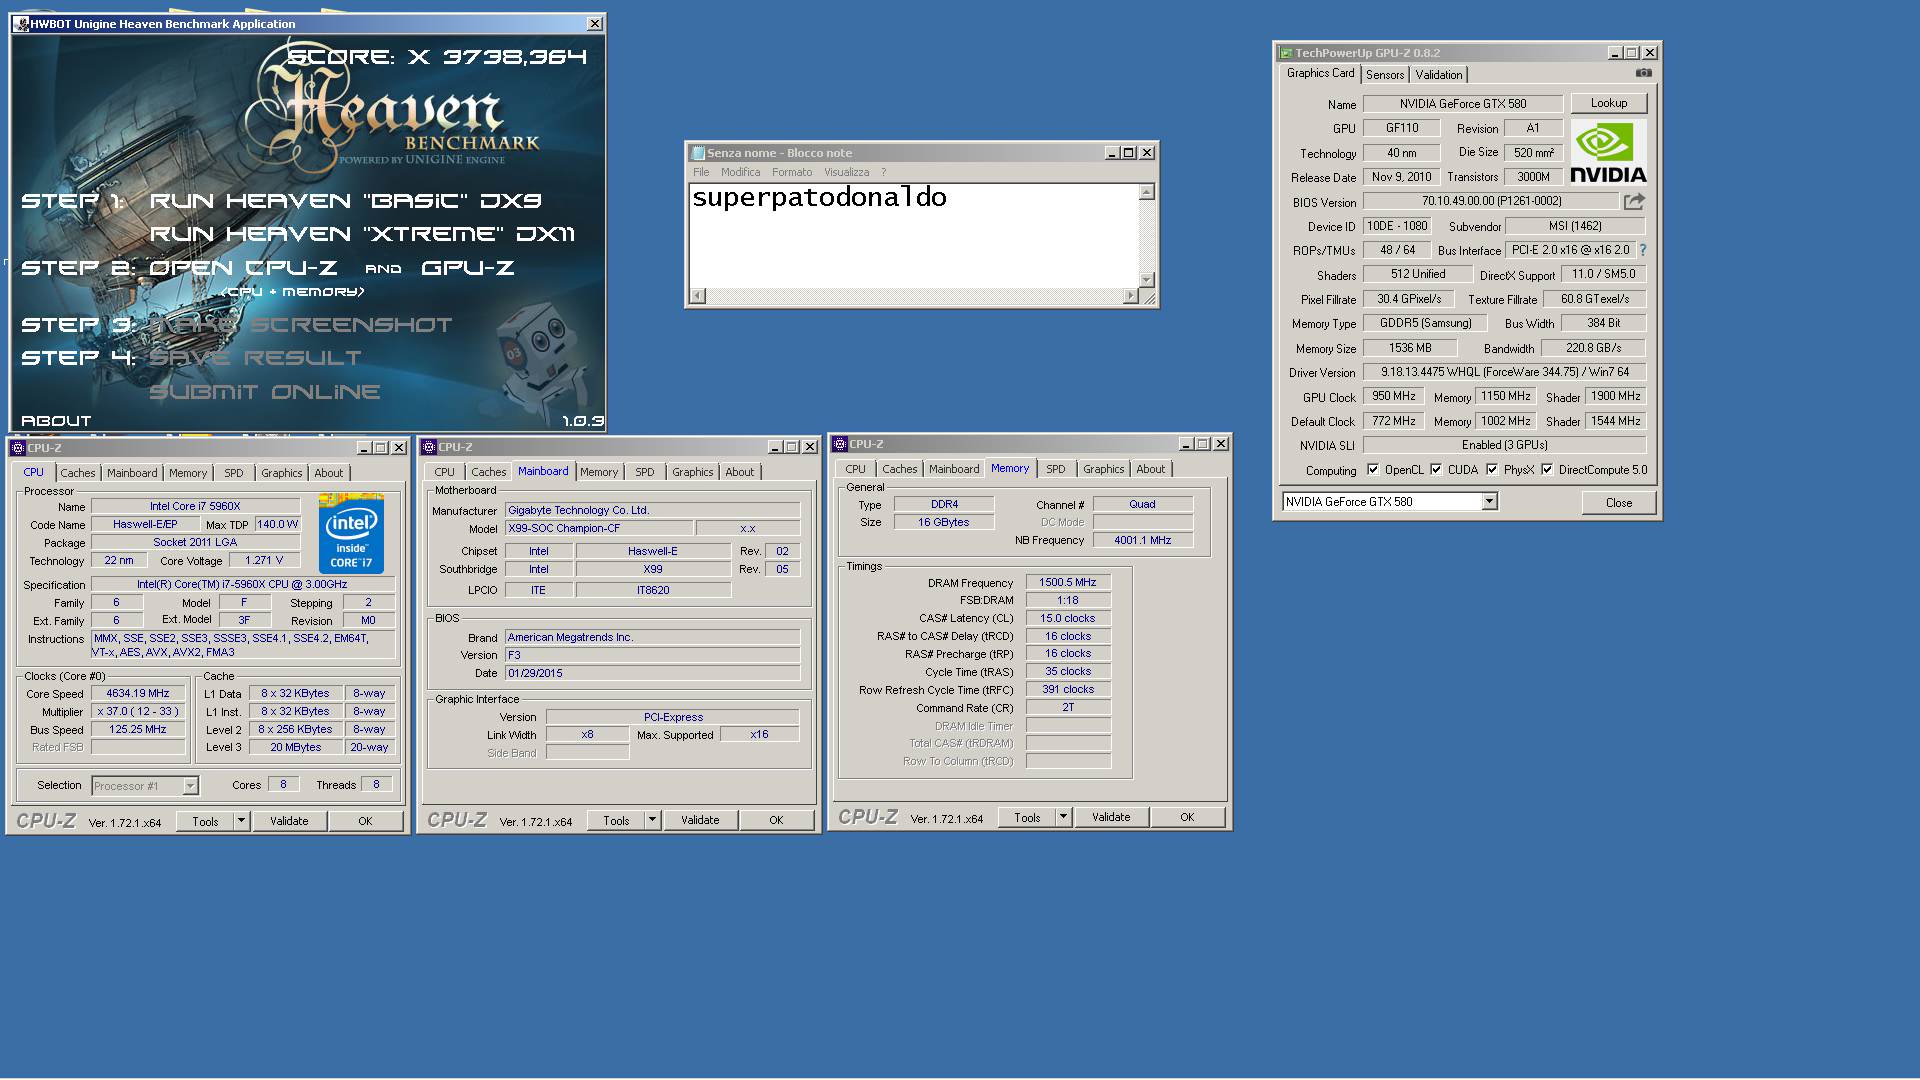
Task: Open the ? help menu in Notepad
Action: [883, 172]
